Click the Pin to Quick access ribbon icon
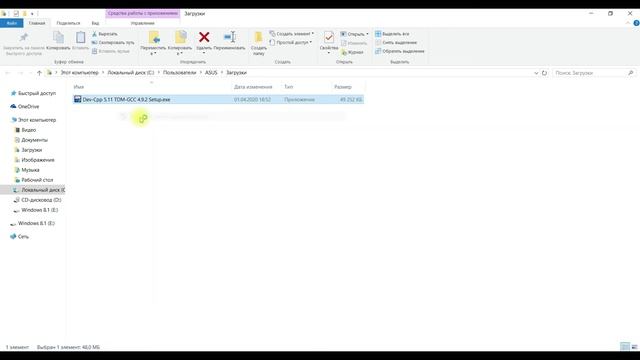The height and width of the screenshot is (360, 640). point(23,38)
